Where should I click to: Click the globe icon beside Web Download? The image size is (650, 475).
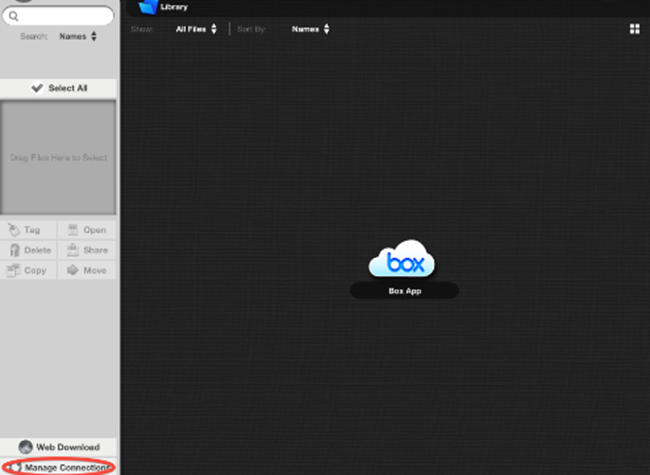coord(26,447)
